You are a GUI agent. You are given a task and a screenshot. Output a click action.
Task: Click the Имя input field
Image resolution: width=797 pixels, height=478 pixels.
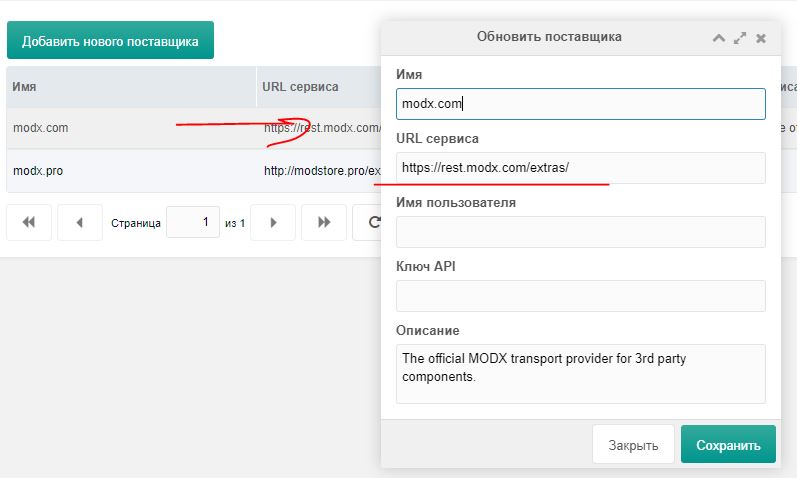[580, 104]
